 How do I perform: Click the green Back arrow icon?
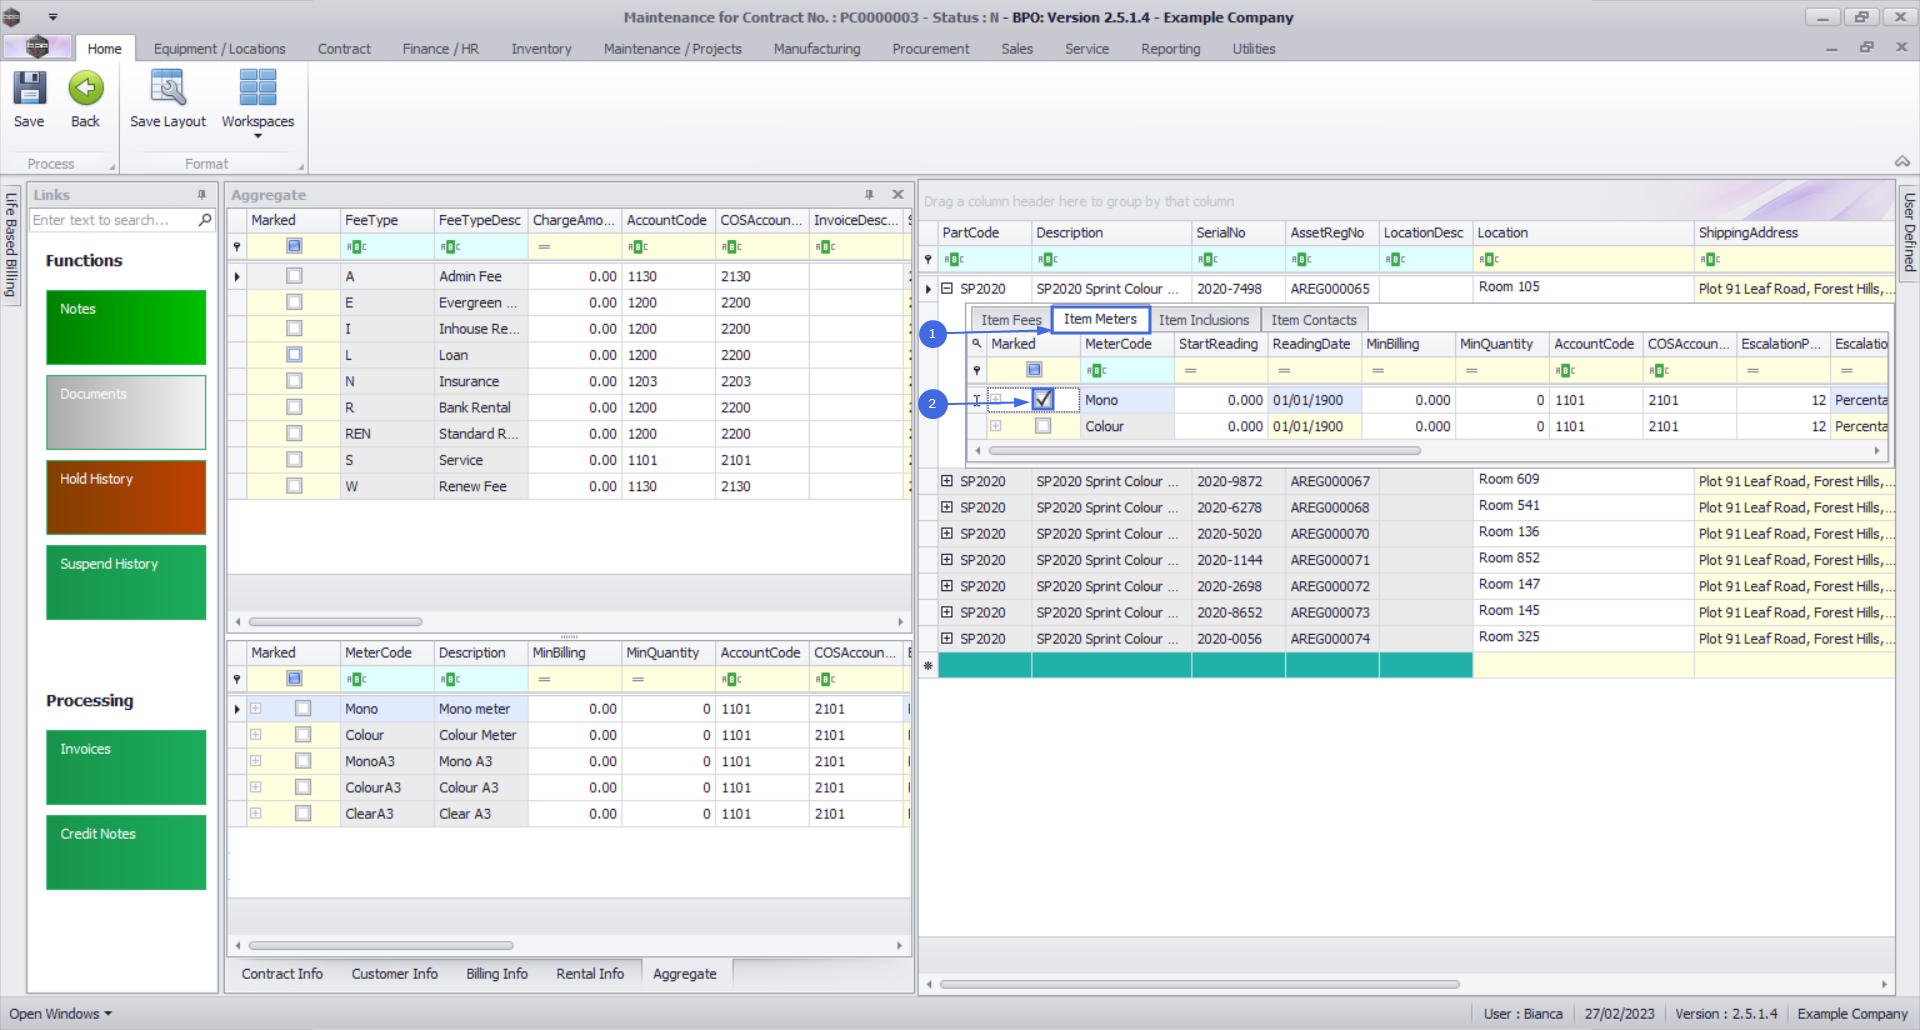(x=86, y=89)
